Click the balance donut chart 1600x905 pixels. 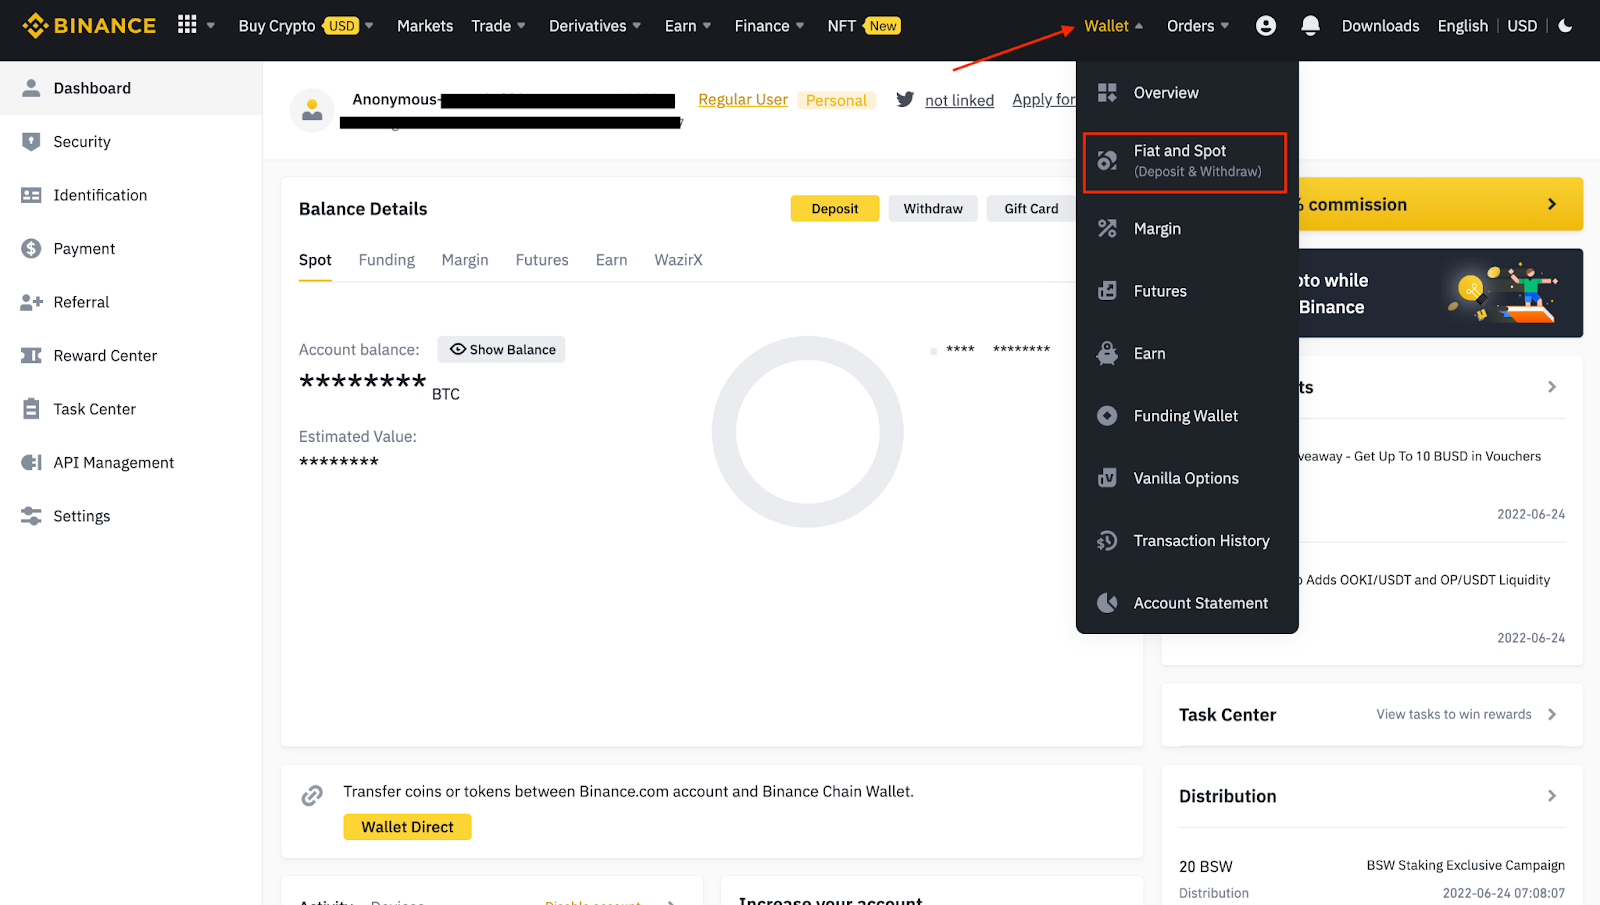coord(808,432)
